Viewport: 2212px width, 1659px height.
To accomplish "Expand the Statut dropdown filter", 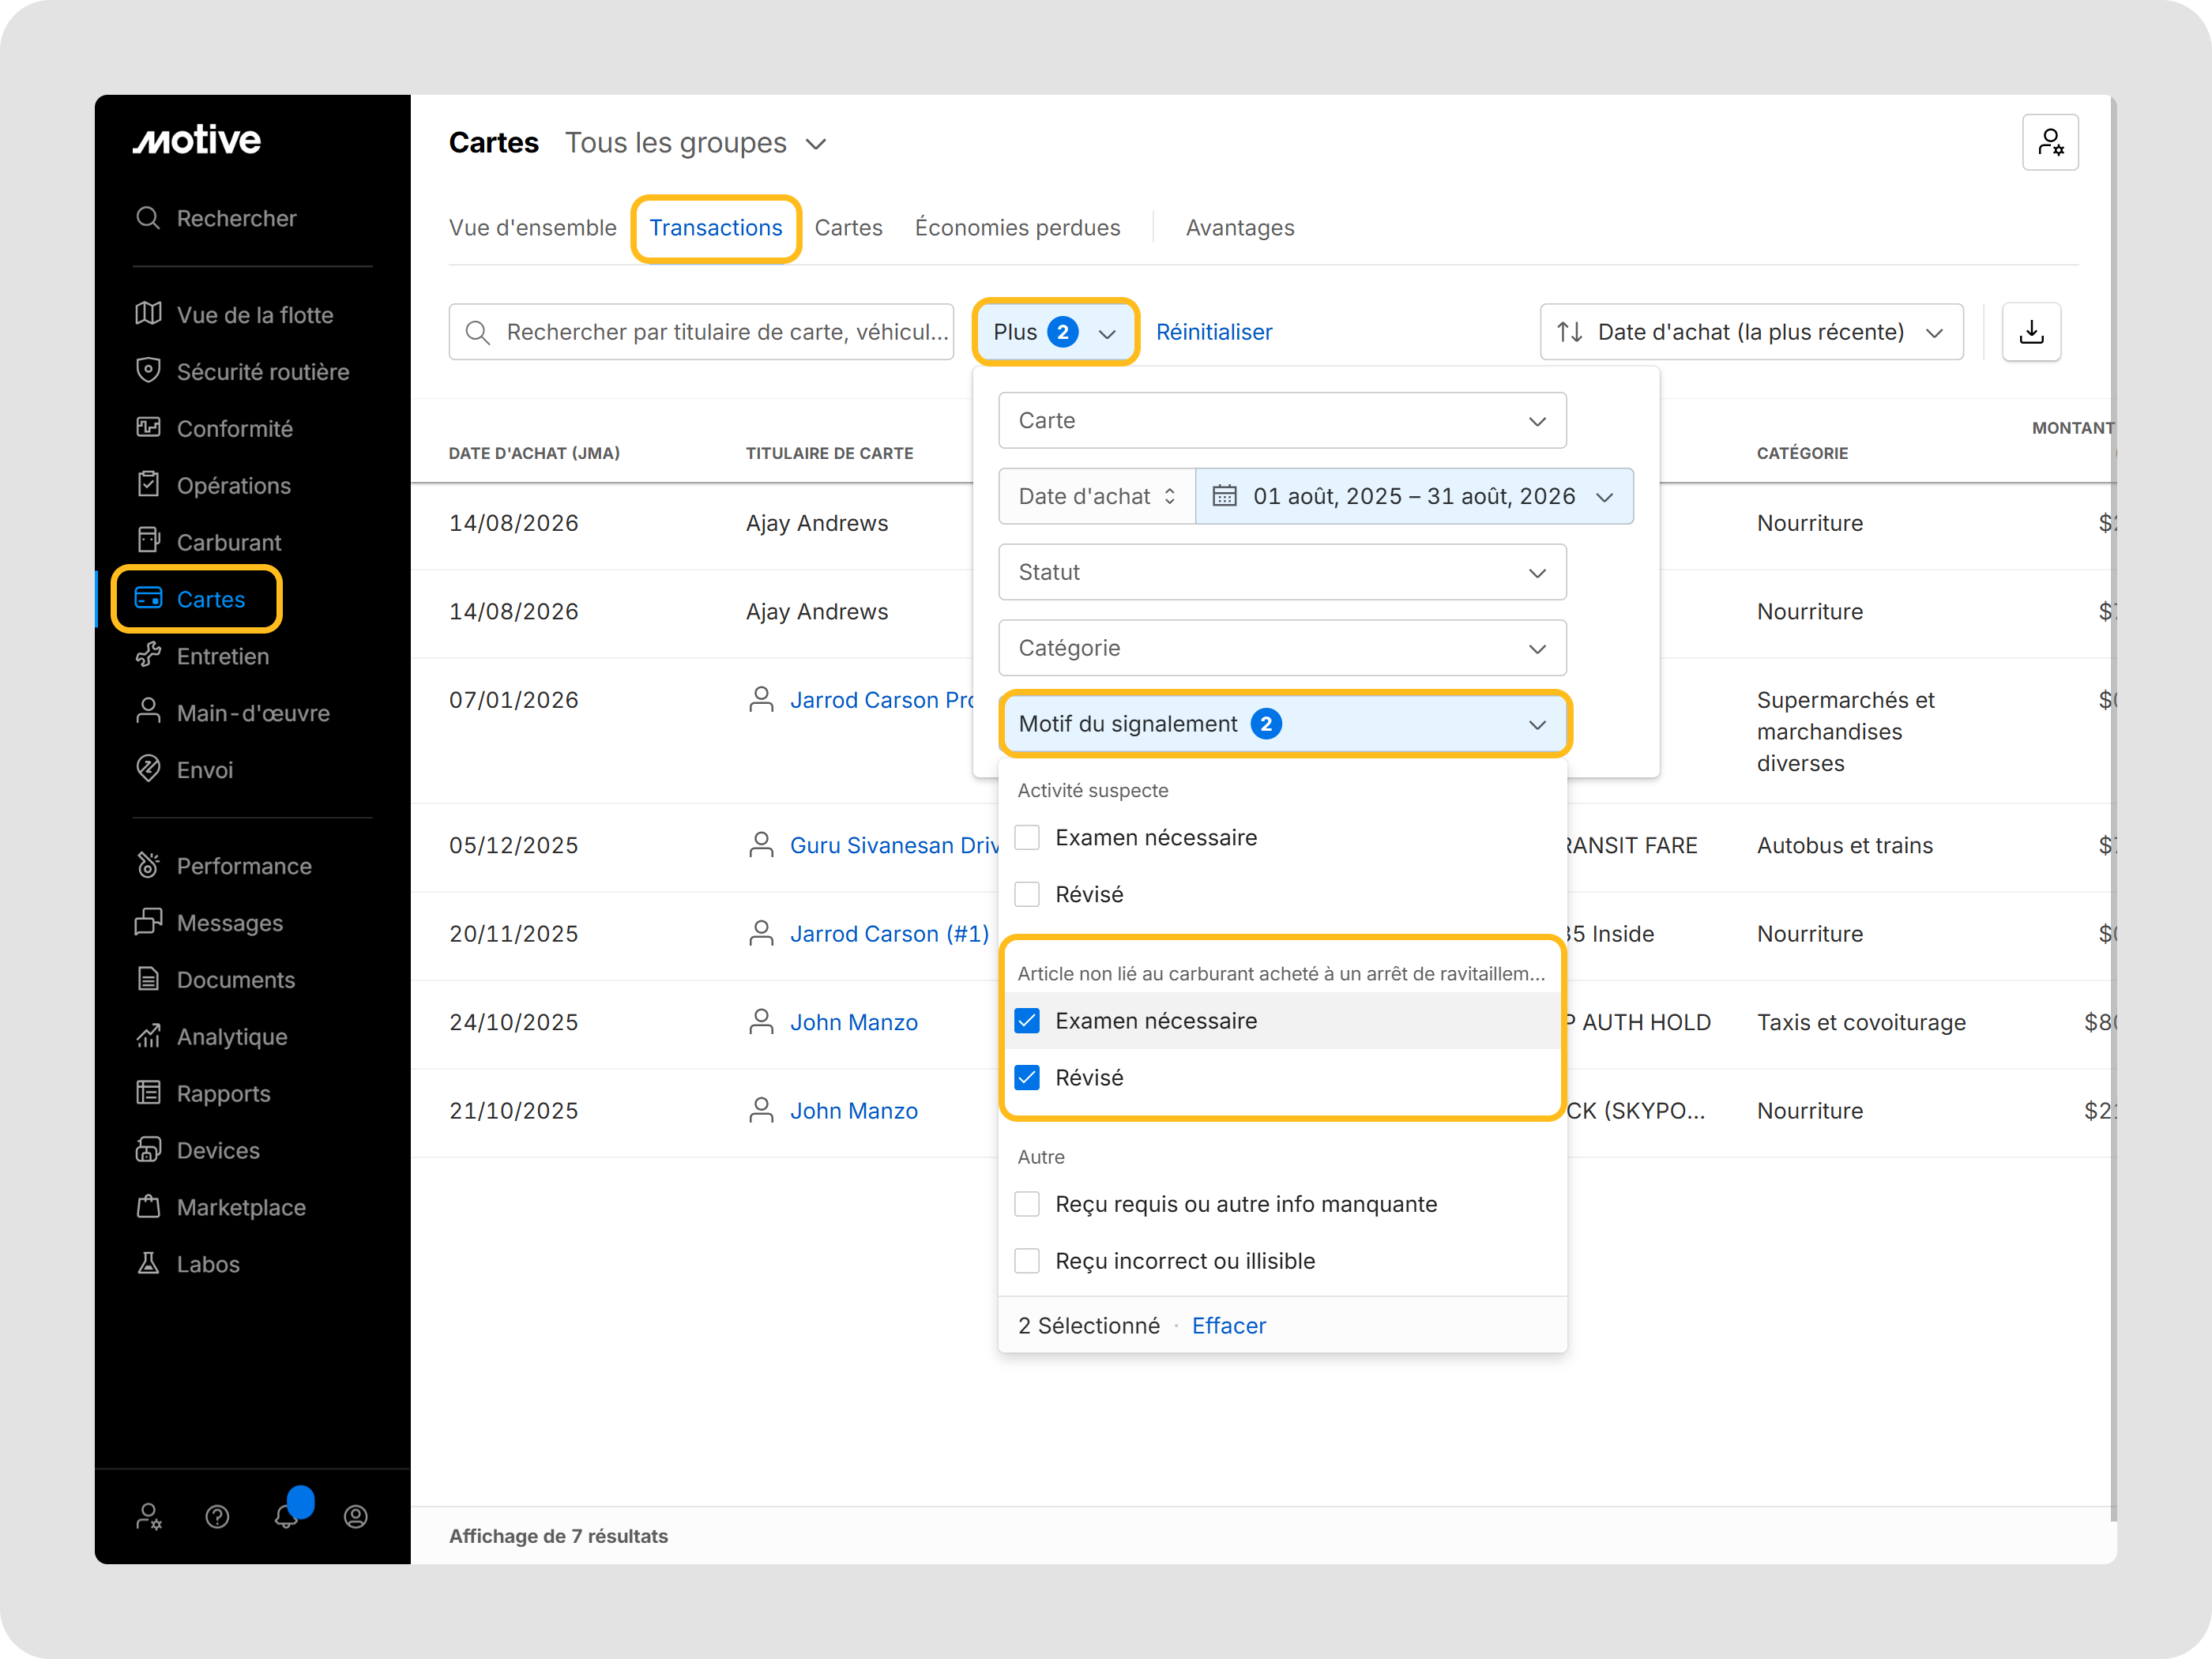I will [x=1282, y=572].
